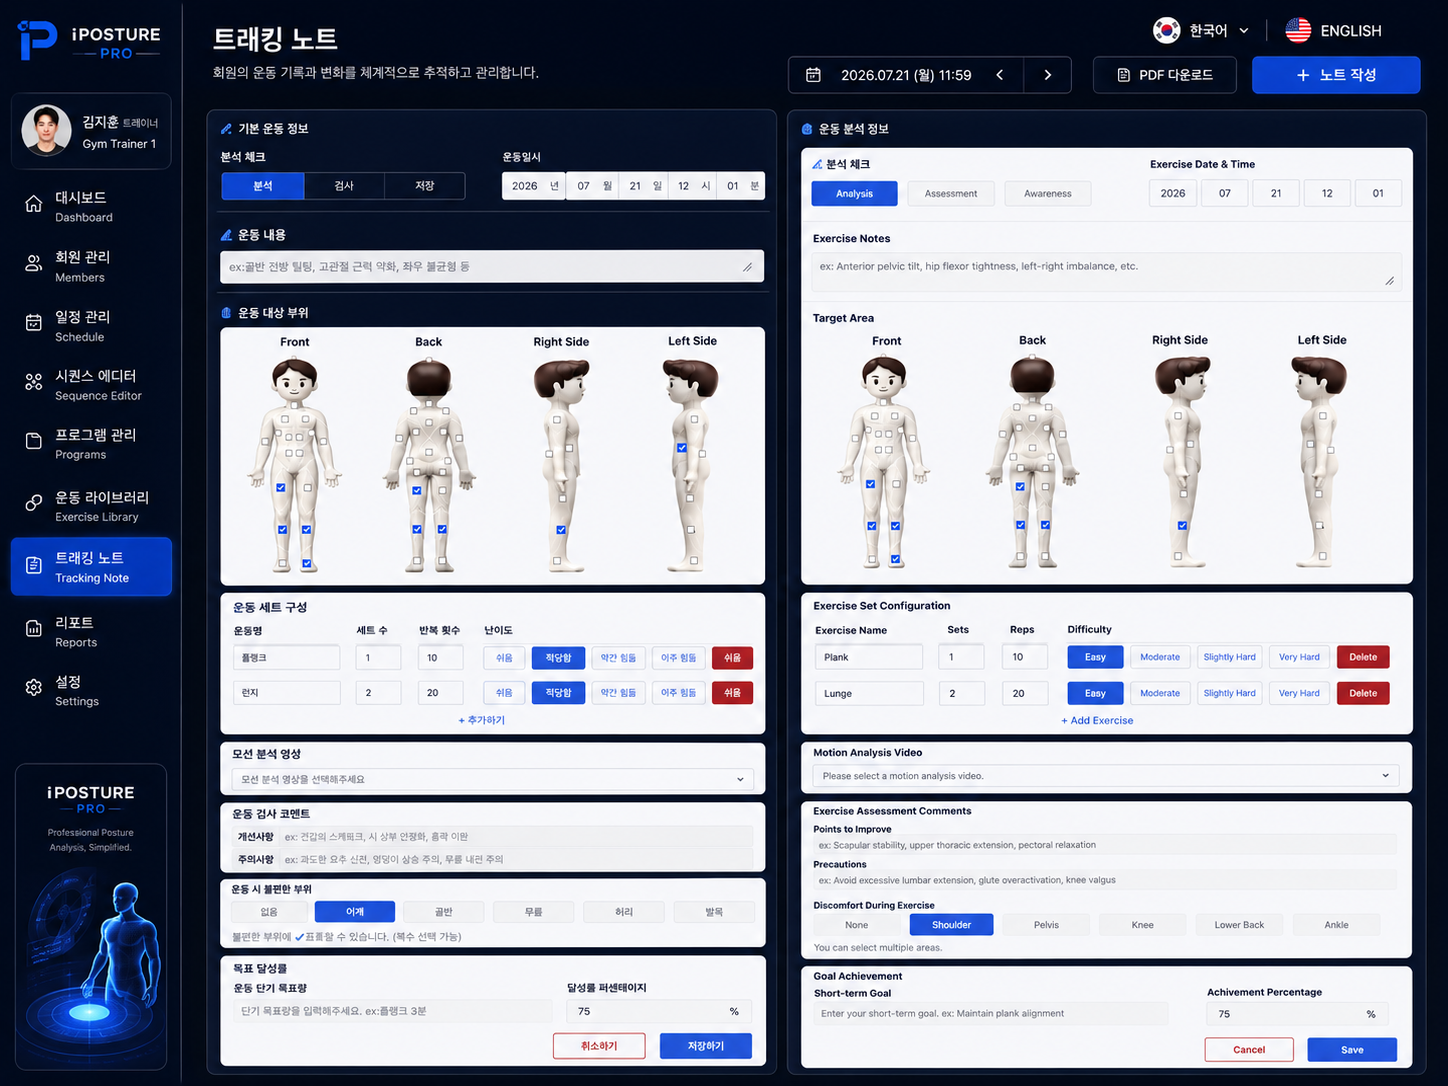Open the Programs folder icon
The width and height of the screenshot is (1448, 1086).
34,441
